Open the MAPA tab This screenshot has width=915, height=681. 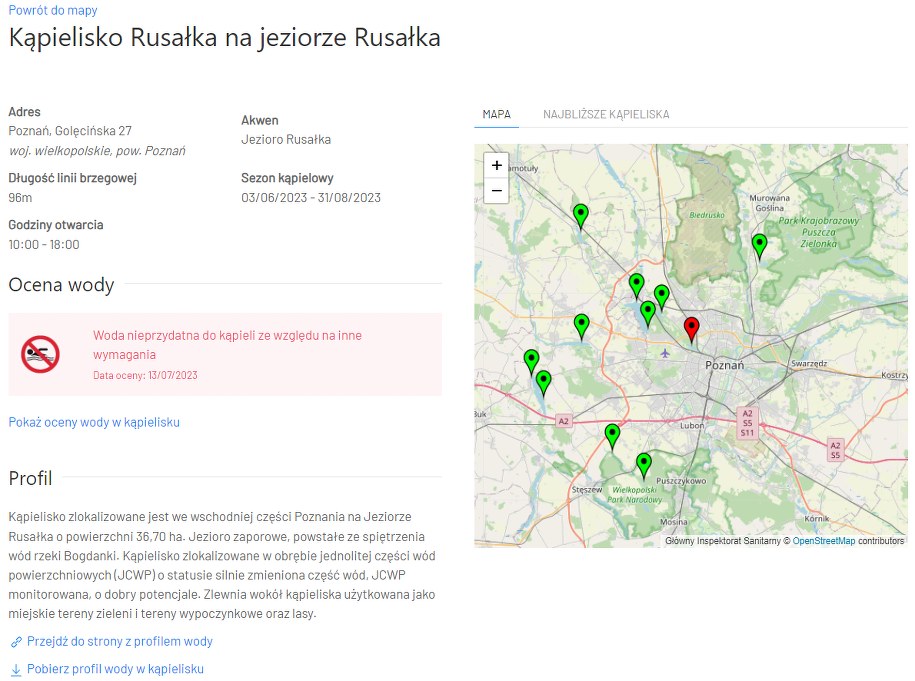pos(496,114)
